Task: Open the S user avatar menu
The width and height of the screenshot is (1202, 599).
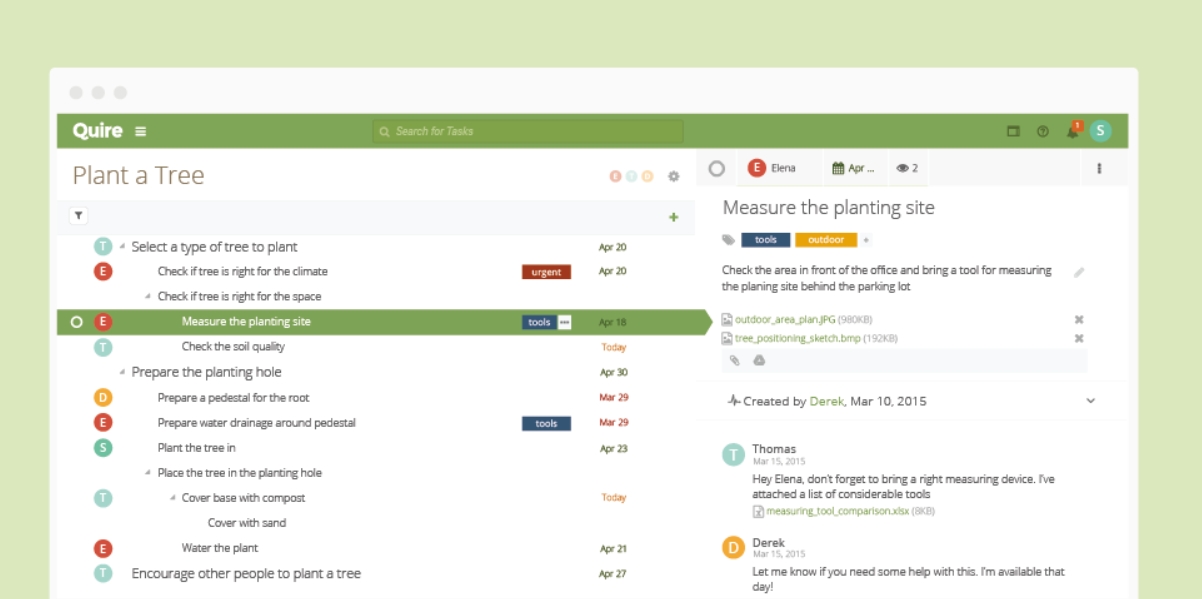Action: tap(1100, 130)
